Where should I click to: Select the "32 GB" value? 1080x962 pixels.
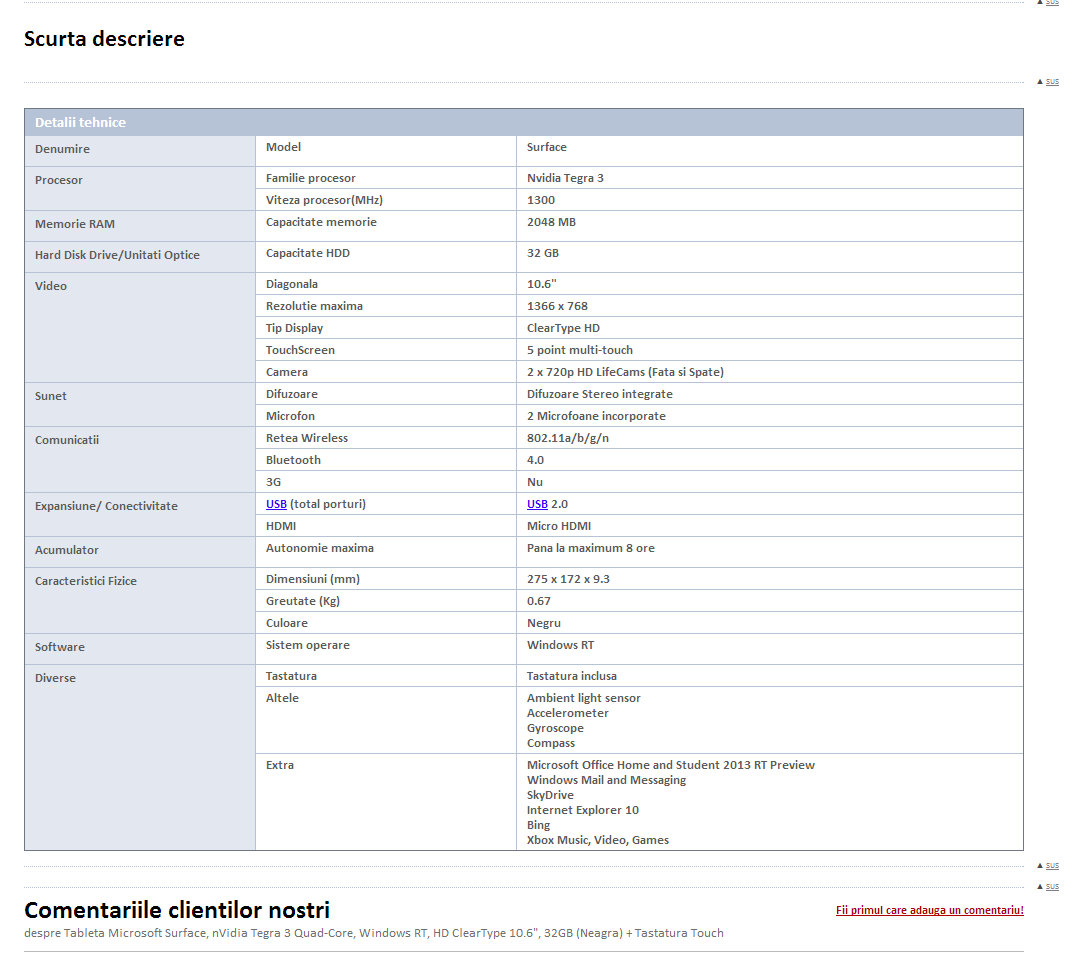pyautogui.click(x=543, y=253)
